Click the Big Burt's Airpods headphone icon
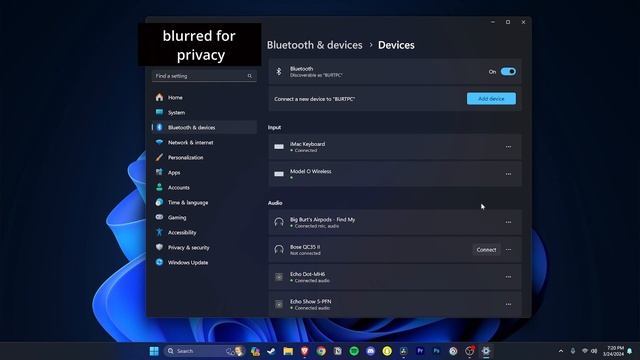The width and height of the screenshot is (640, 360). (x=279, y=222)
